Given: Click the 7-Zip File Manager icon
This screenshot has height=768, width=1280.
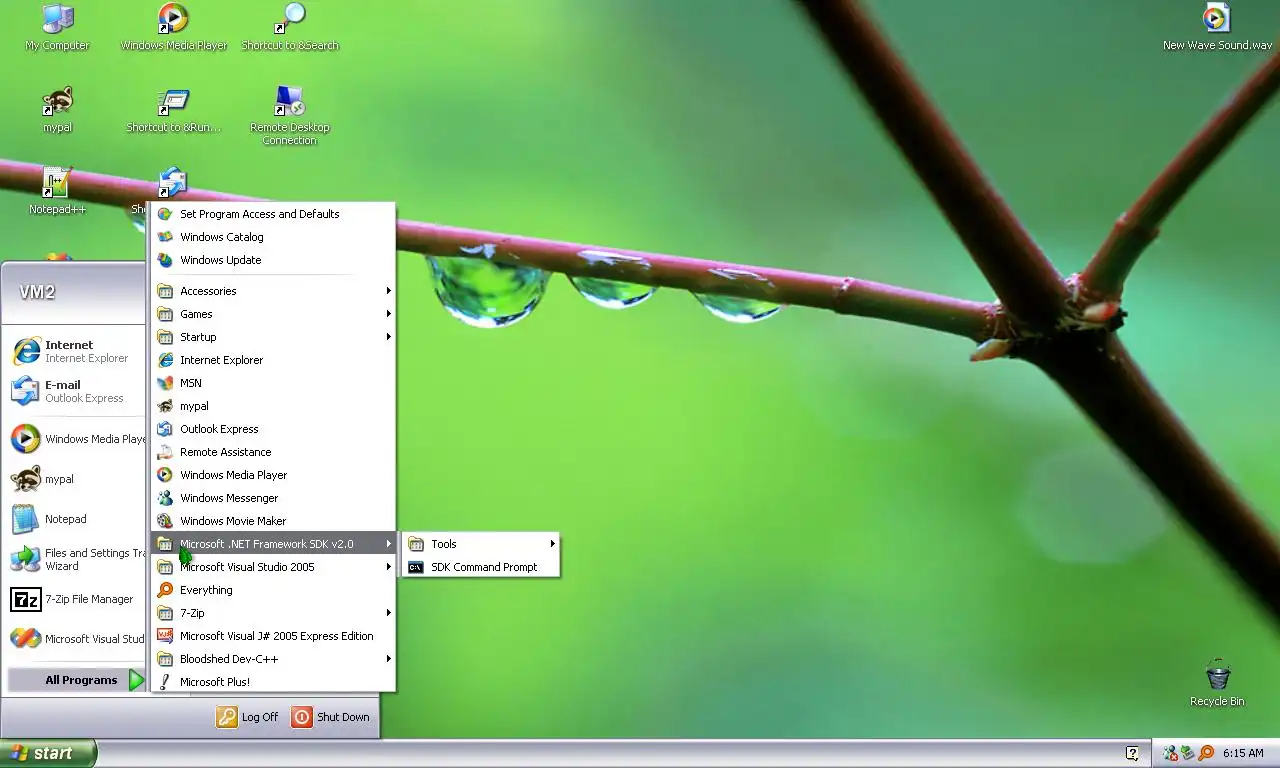Looking at the screenshot, I should click(26, 599).
